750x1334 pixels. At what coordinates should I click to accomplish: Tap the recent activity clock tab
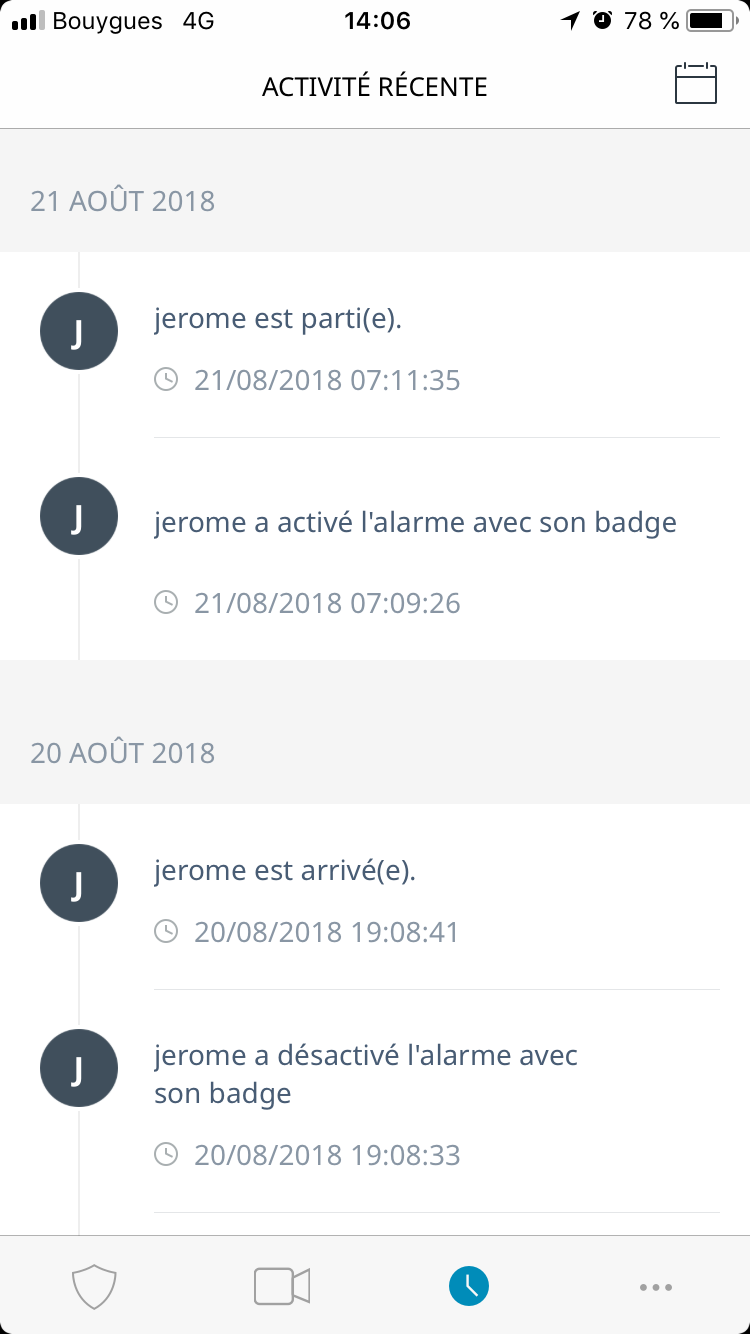(469, 1286)
